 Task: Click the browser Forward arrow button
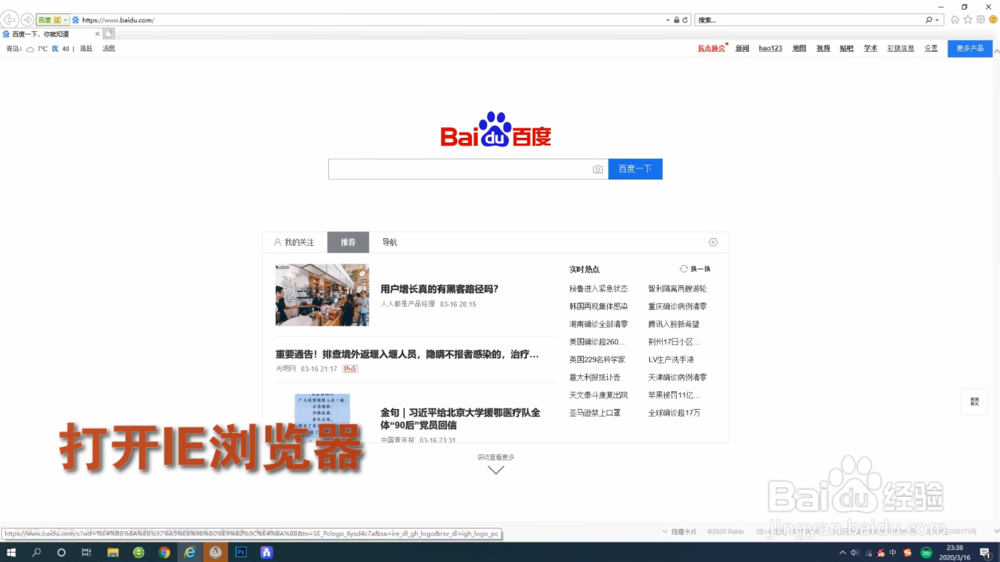click(x=27, y=20)
